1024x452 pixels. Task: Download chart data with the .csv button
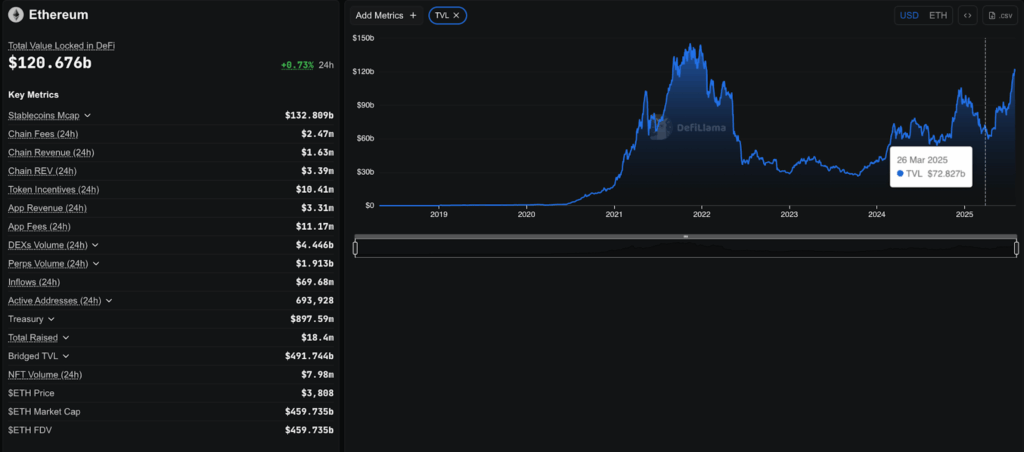pos(1000,15)
